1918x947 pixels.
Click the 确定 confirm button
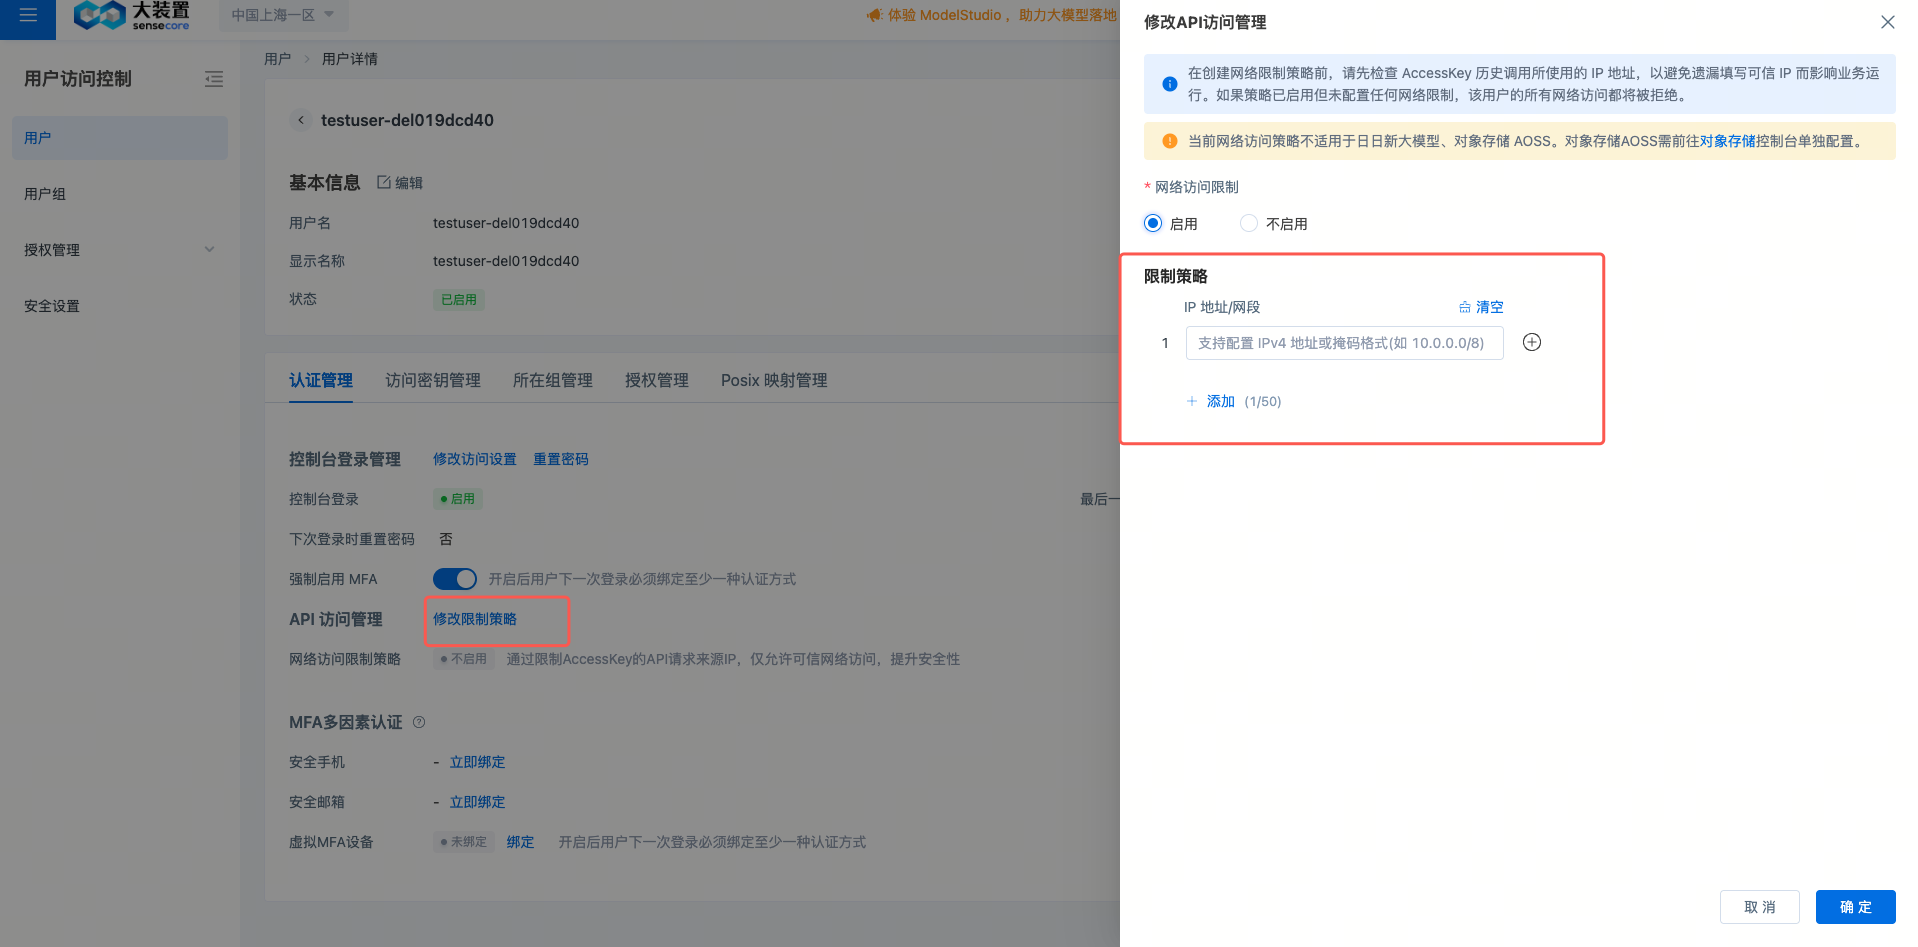1855,907
